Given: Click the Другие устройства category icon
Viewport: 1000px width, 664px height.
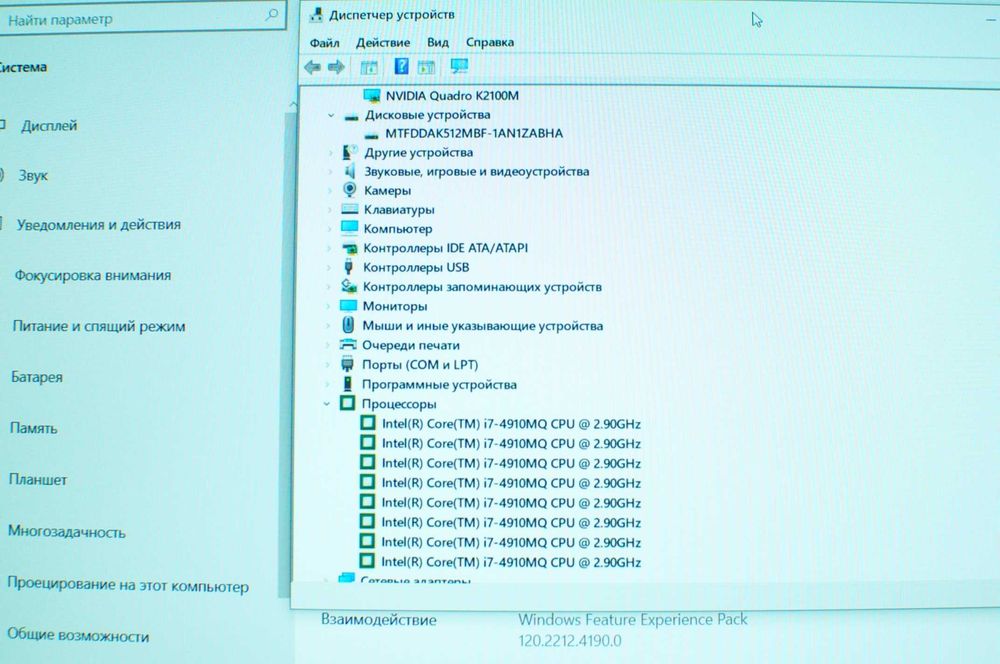Looking at the screenshot, I should pos(349,152).
